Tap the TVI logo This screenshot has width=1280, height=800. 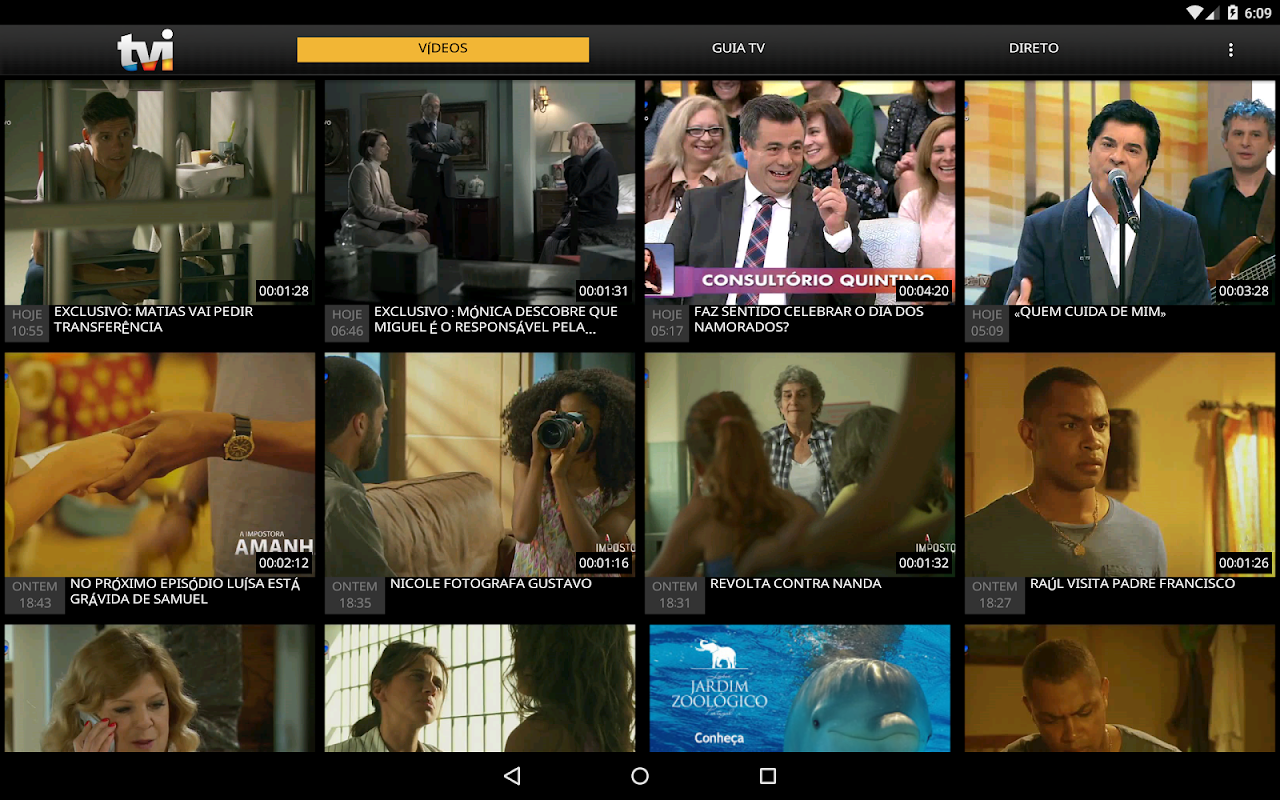(146, 50)
